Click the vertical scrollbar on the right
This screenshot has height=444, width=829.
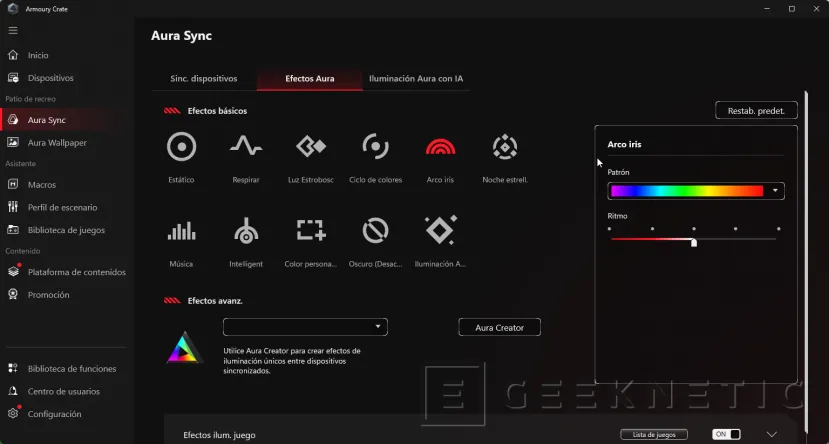pos(806,262)
